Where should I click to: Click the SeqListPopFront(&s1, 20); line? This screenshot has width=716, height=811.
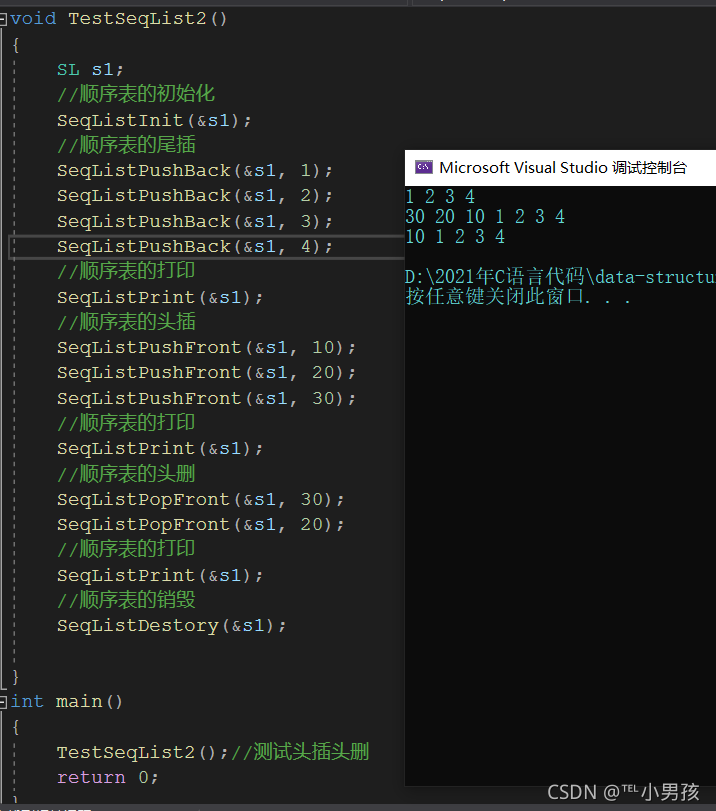click(200, 525)
